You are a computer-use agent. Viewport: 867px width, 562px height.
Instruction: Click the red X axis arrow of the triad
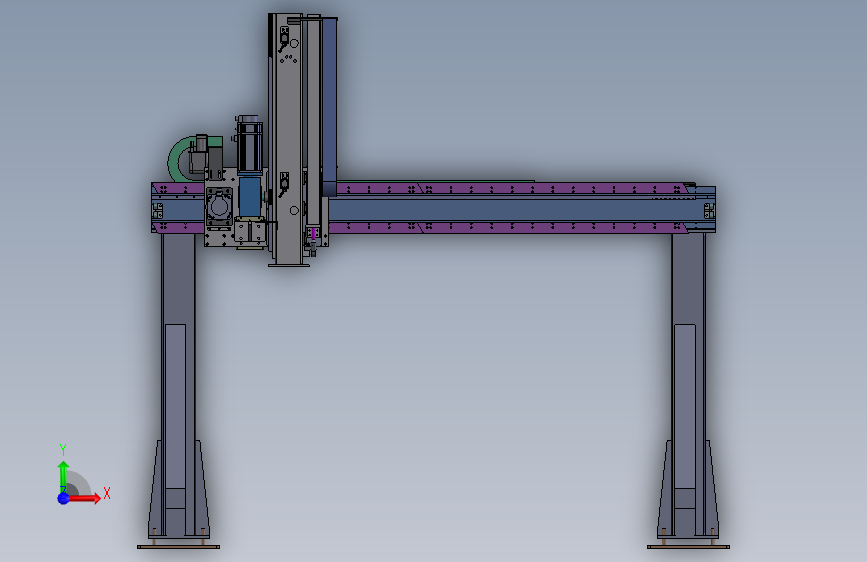84,498
